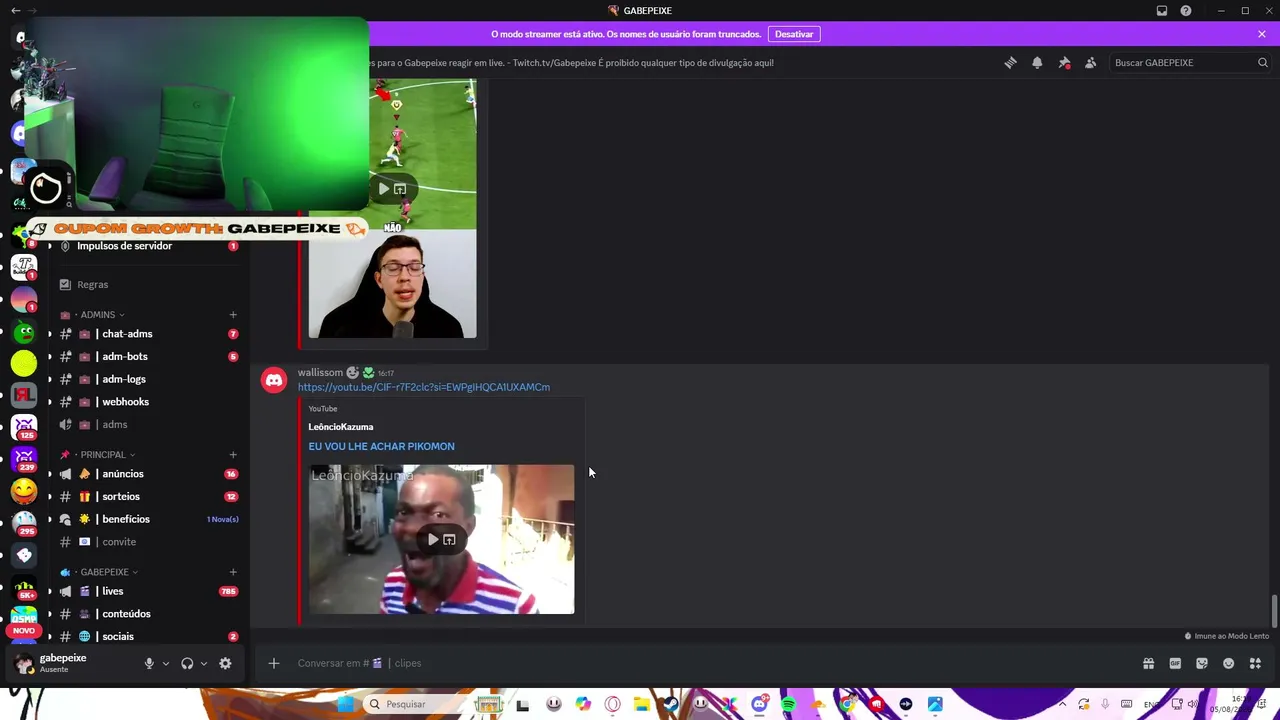Mute the microphone
The width and height of the screenshot is (1280, 720).
149,663
